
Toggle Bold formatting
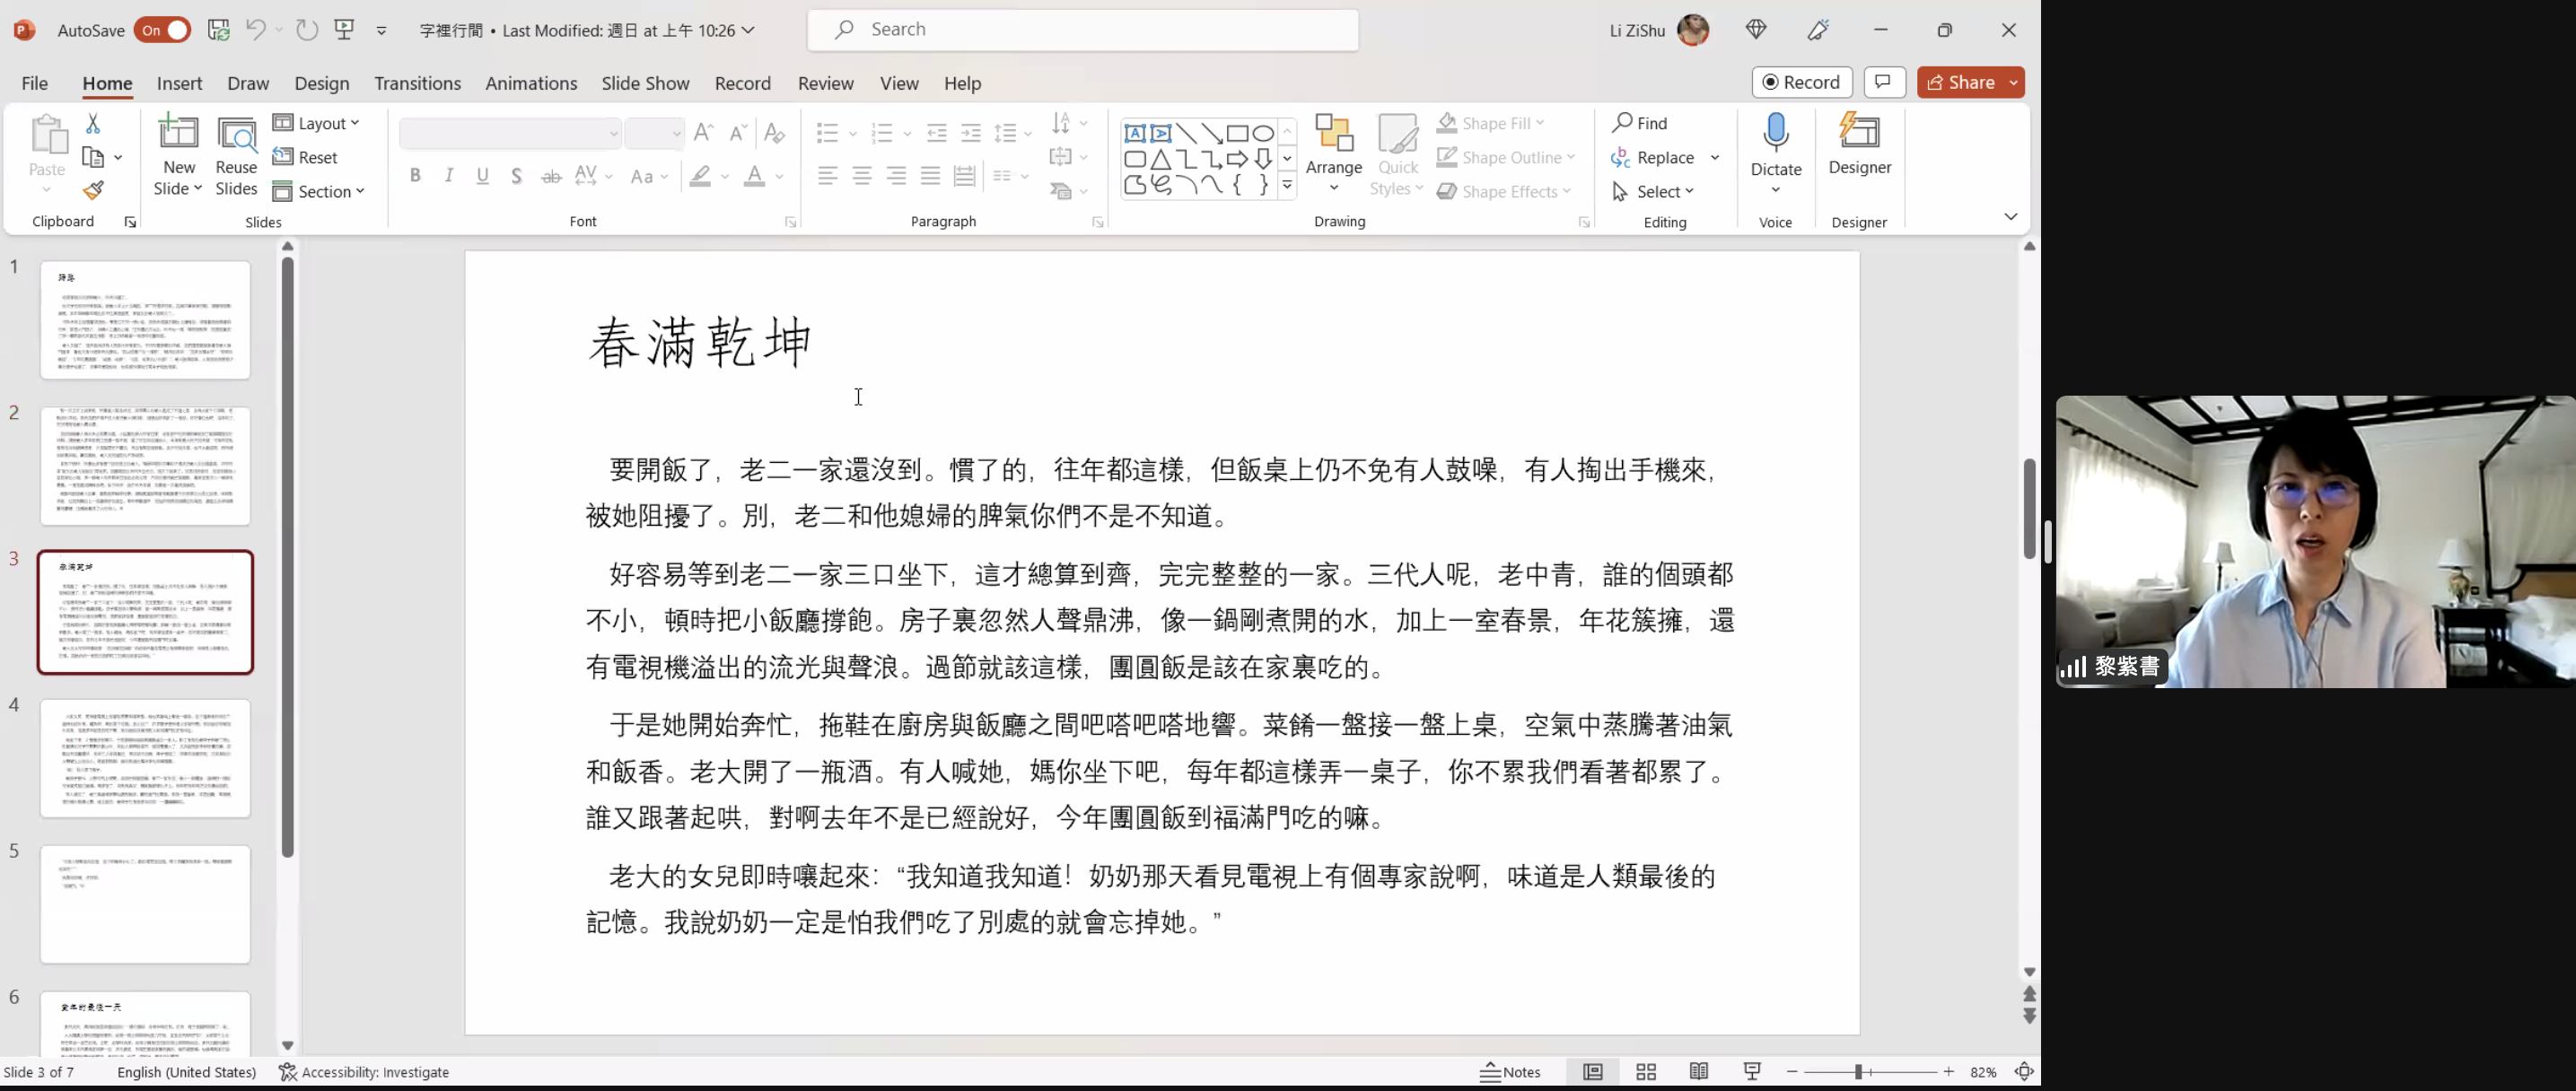click(415, 176)
